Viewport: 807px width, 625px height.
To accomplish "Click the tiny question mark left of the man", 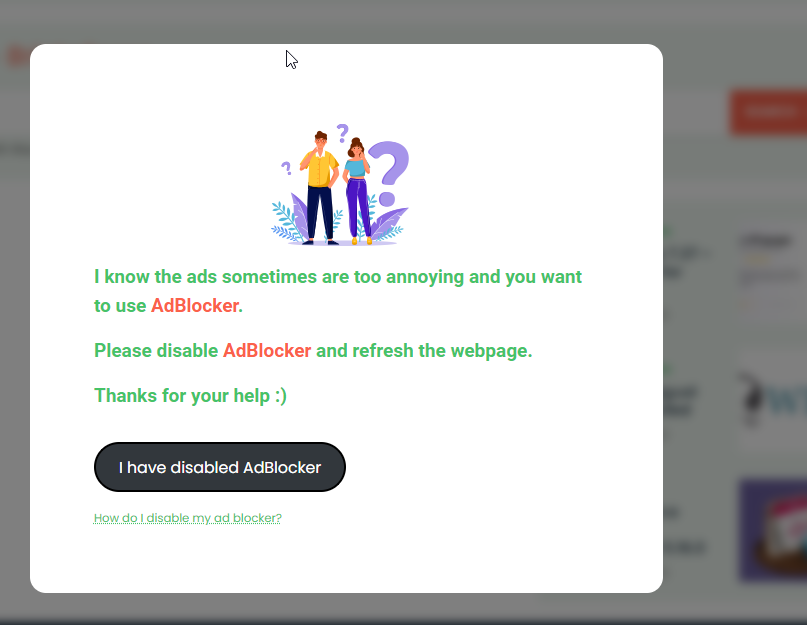I will [286, 168].
